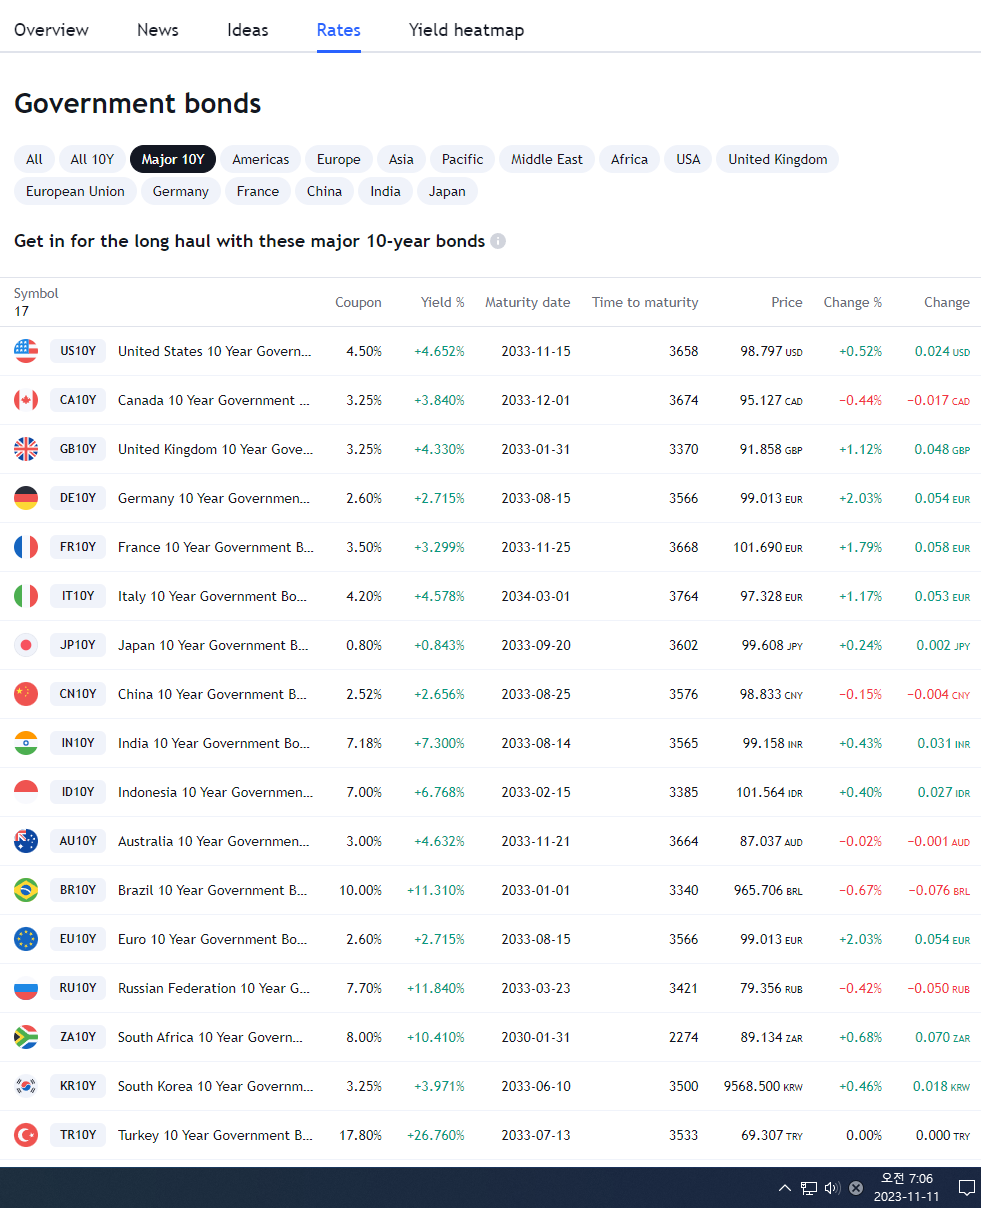Click the United Kingdom flag icon
The height and width of the screenshot is (1208, 981).
pos(26,449)
